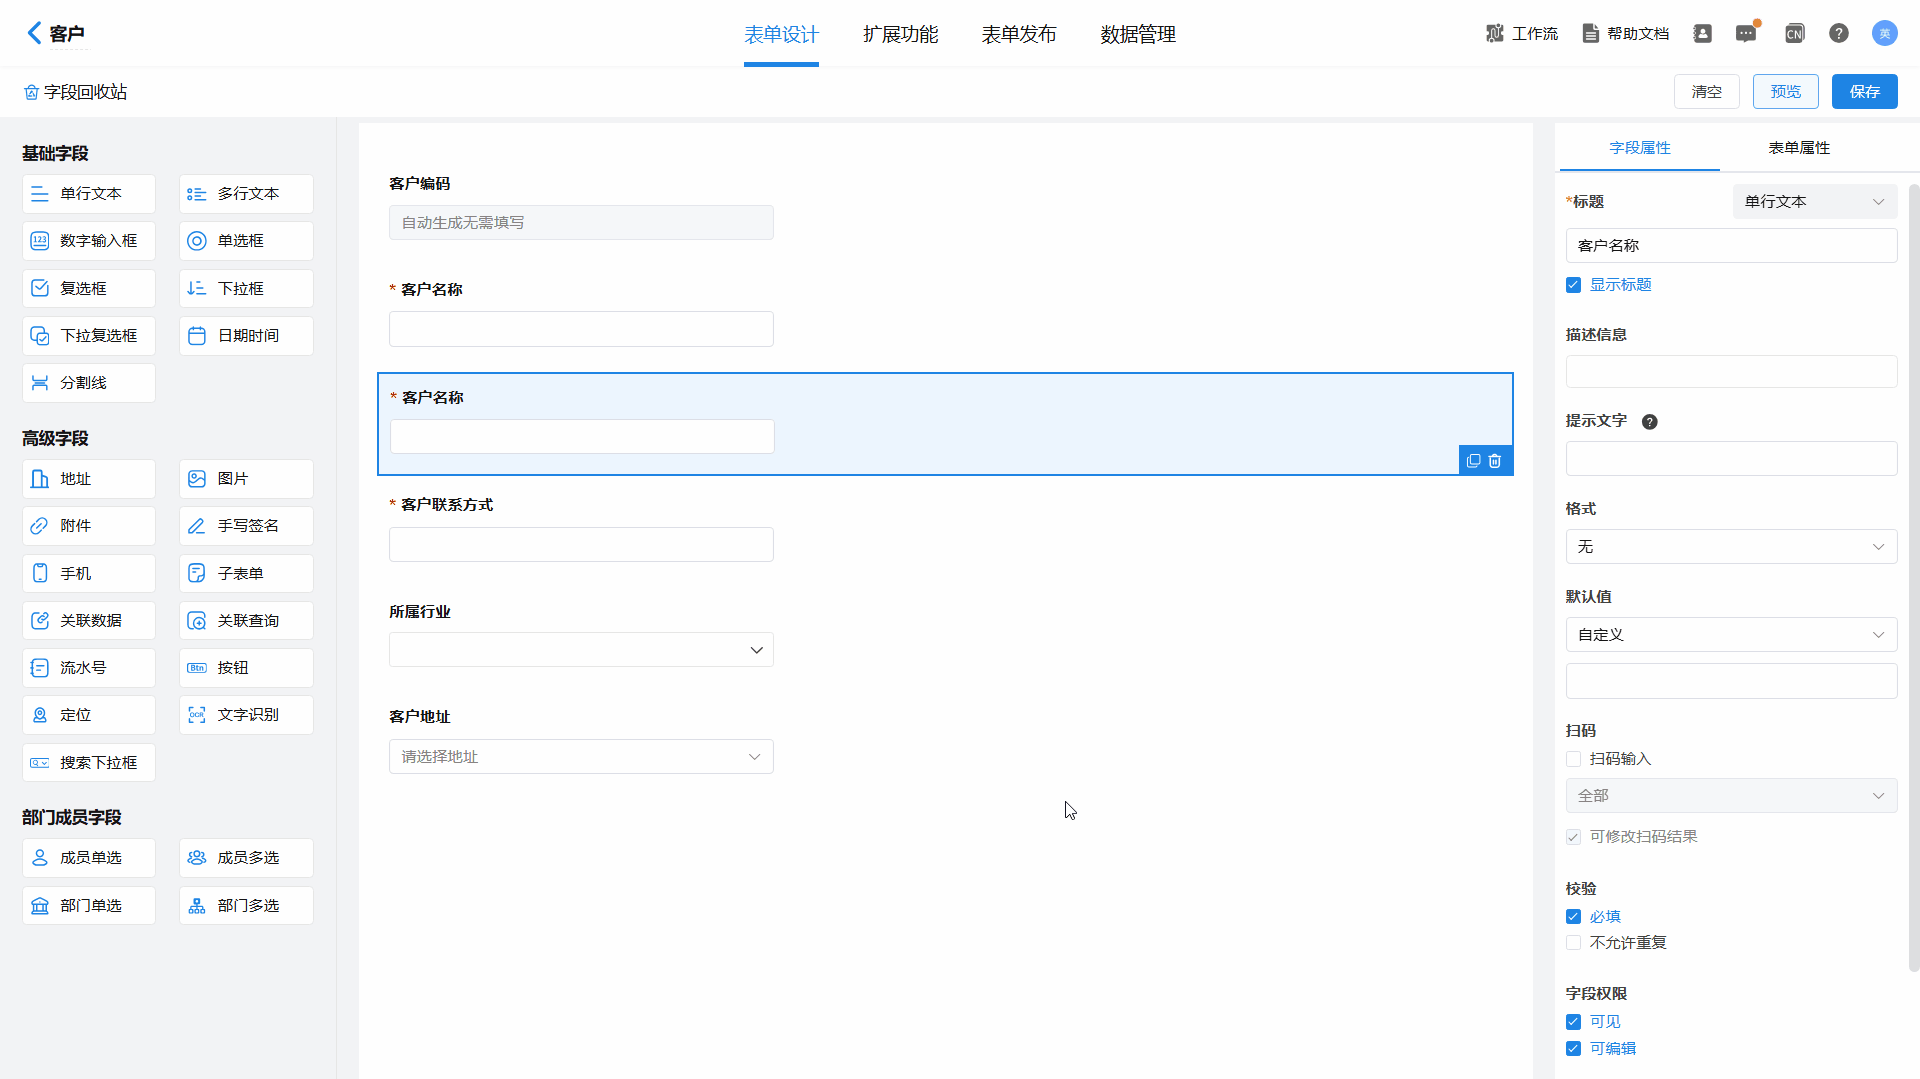1920x1079 pixels.
Task: Switch to the 表单属性 tab
Action: [1798, 148]
